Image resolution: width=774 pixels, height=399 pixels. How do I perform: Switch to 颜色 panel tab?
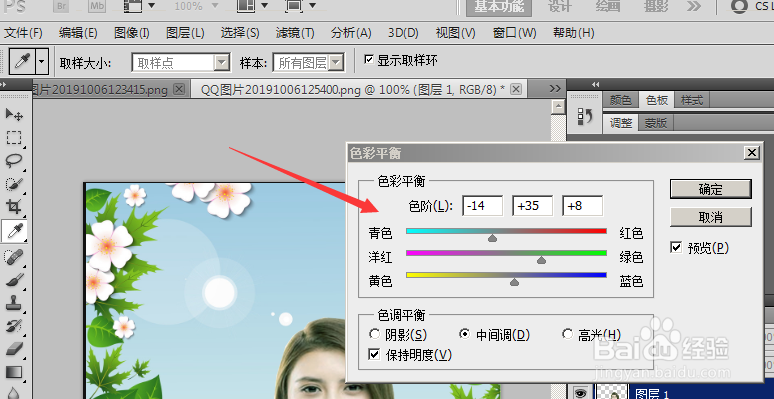click(620, 100)
